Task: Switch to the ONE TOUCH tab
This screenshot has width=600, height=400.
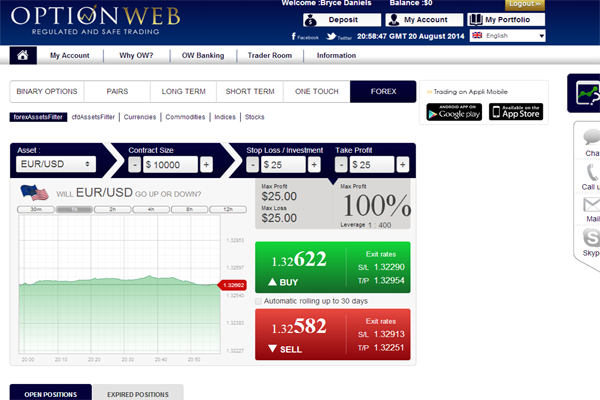Action: point(317,91)
